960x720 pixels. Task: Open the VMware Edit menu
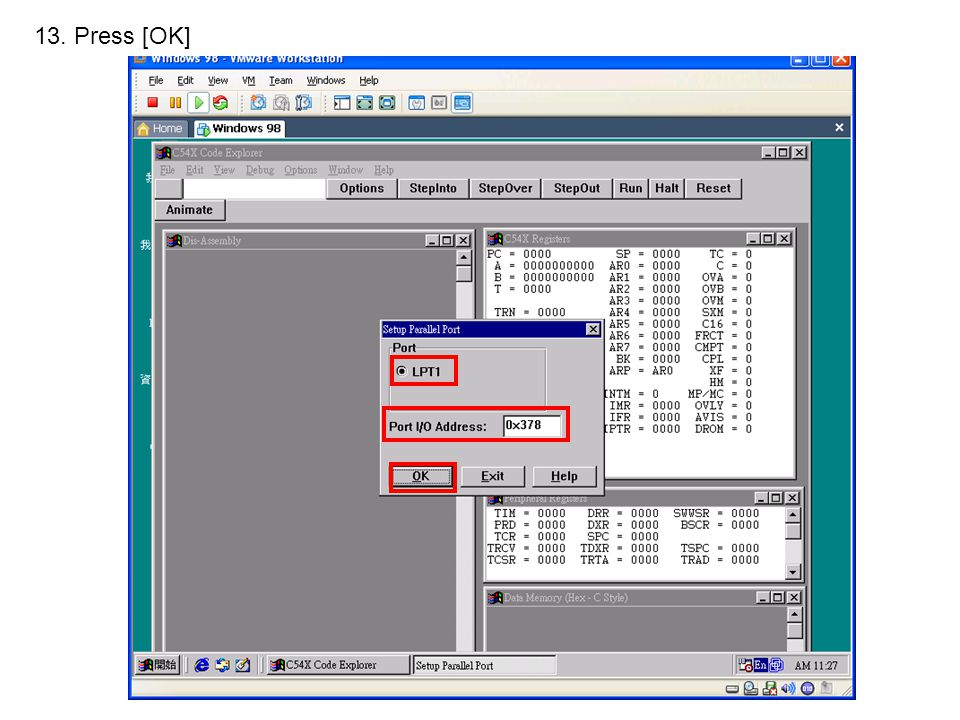pos(185,80)
